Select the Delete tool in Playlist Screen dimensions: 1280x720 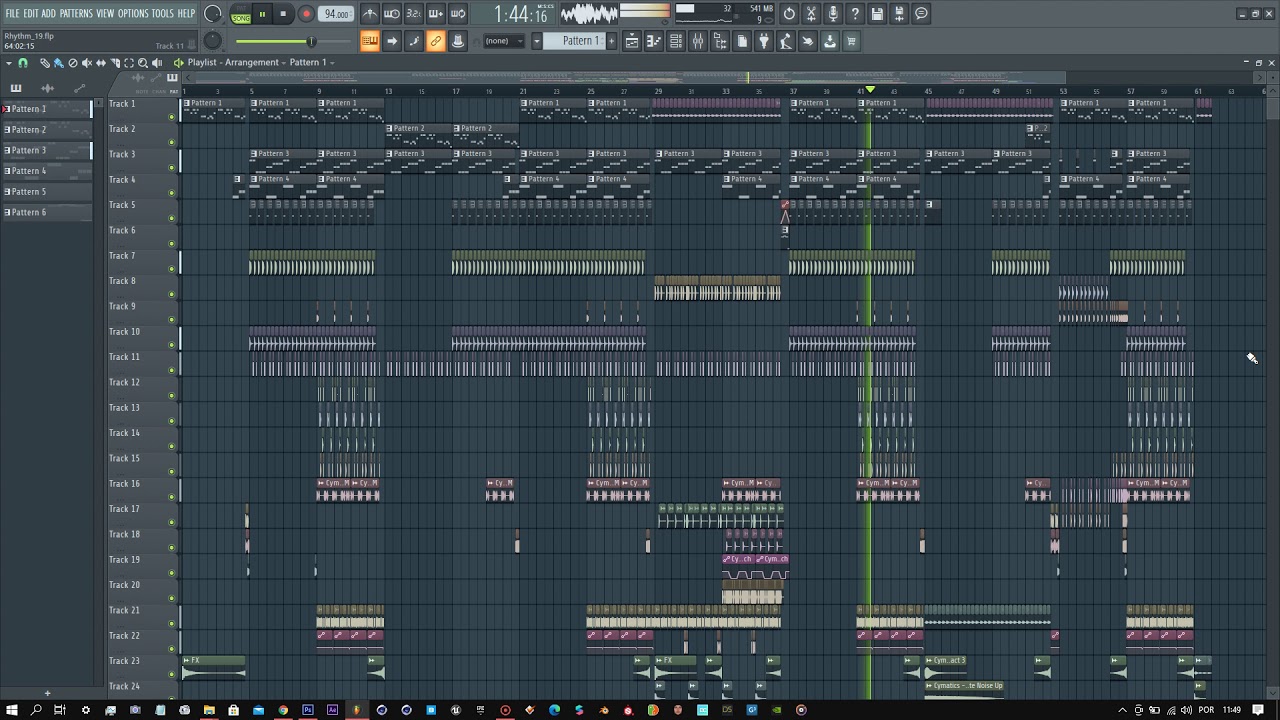(73, 63)
